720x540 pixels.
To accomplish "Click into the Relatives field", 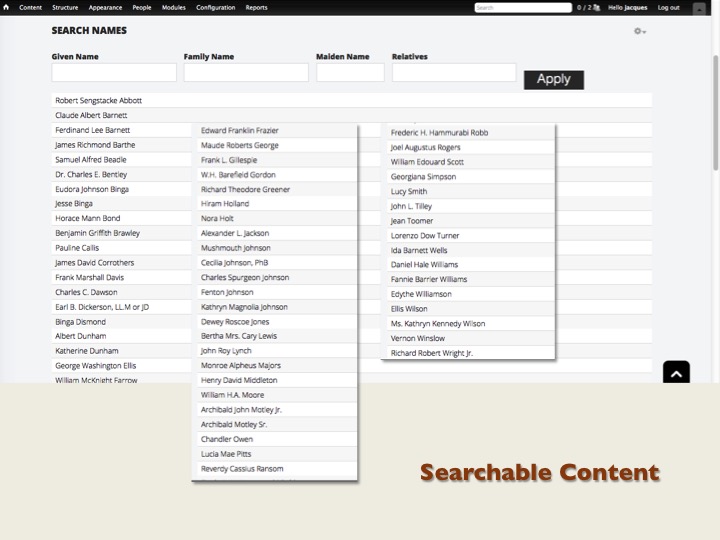I will coord(454,73).
